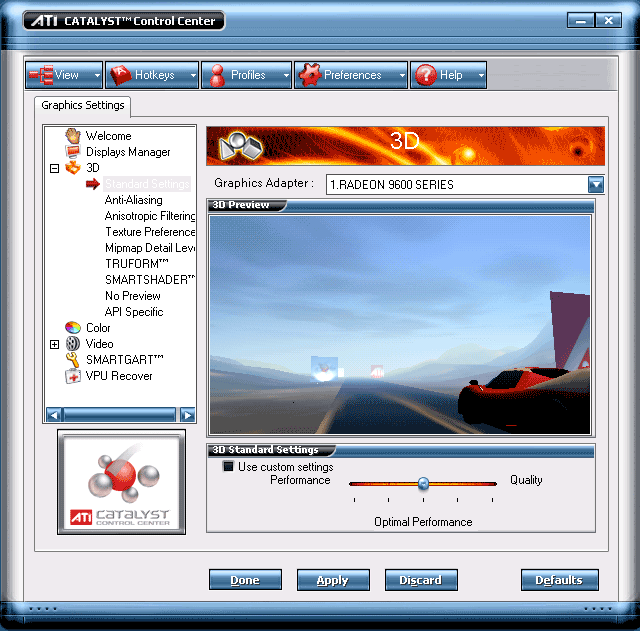The image size is (640, 631).
Task: Open the View dropdown arrow
Action: 97,75
